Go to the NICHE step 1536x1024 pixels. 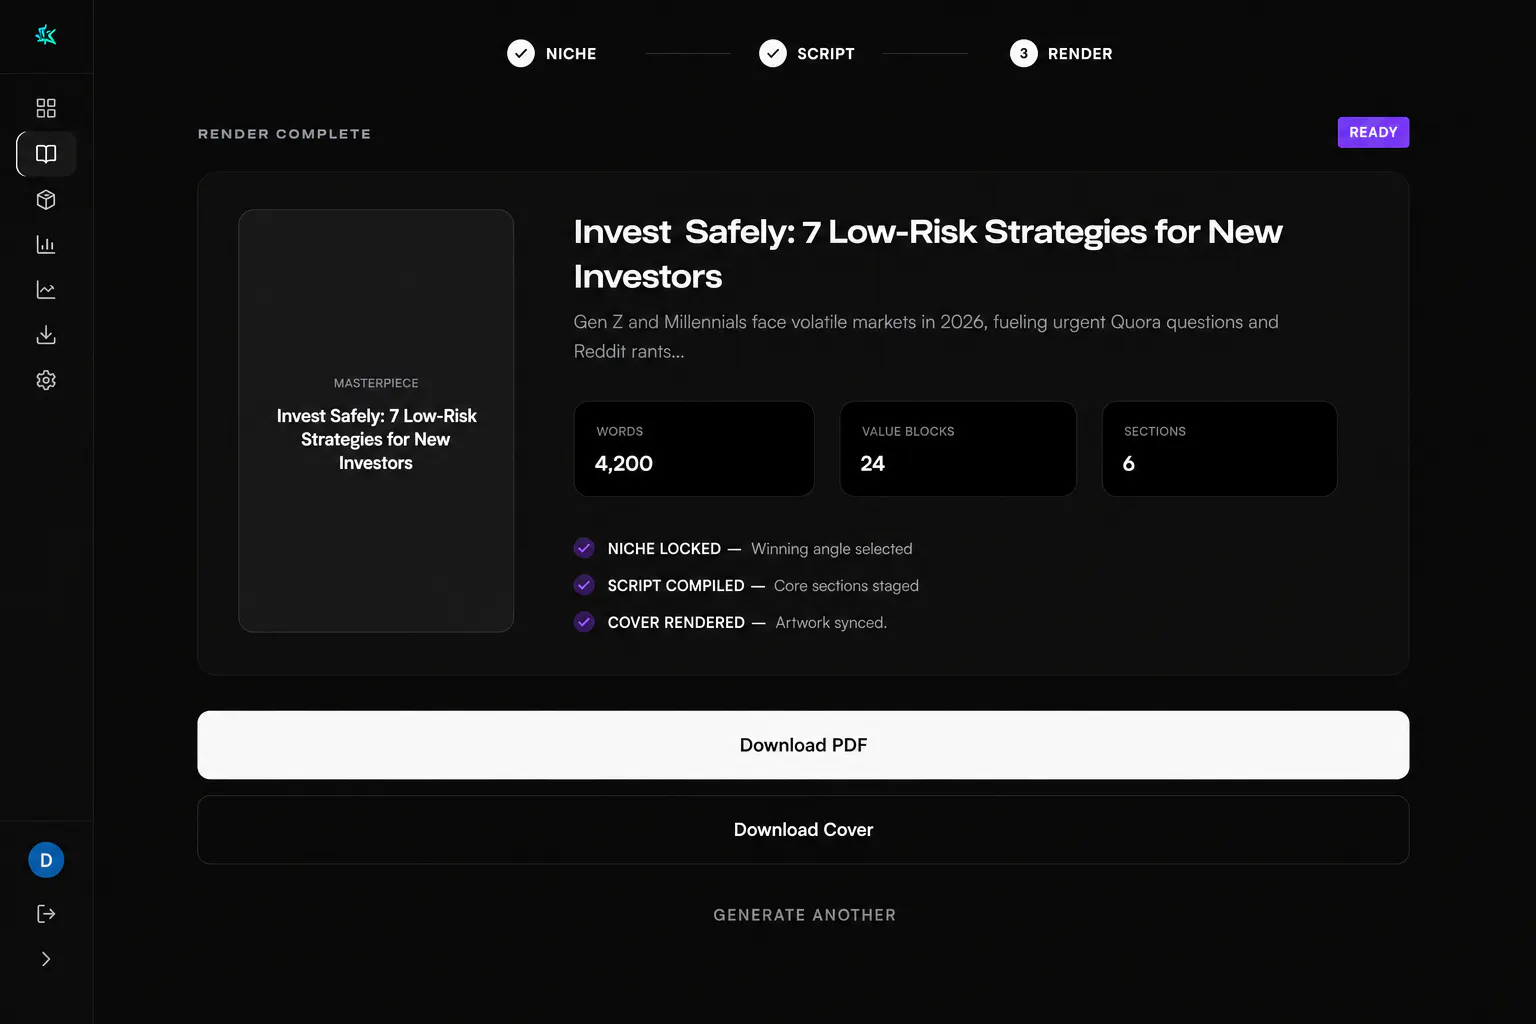(552, 53)
